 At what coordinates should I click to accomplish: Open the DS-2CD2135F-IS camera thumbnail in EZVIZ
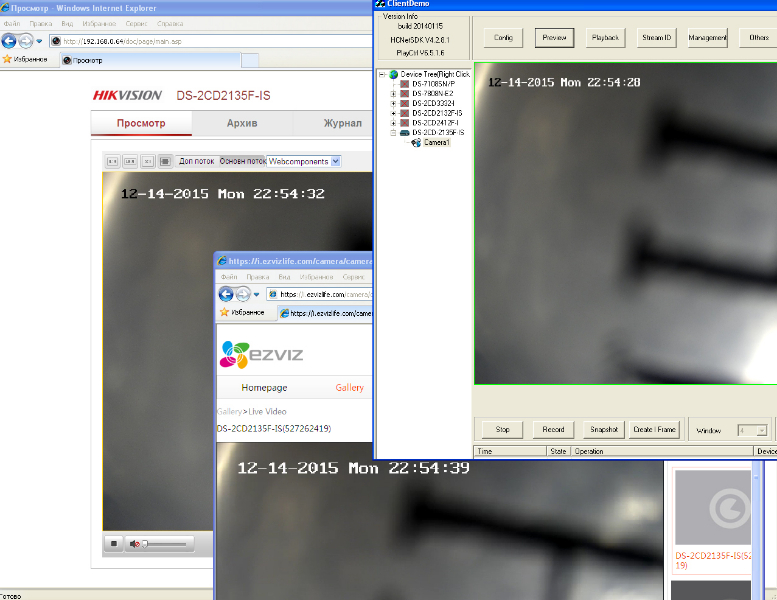point(713,507)
